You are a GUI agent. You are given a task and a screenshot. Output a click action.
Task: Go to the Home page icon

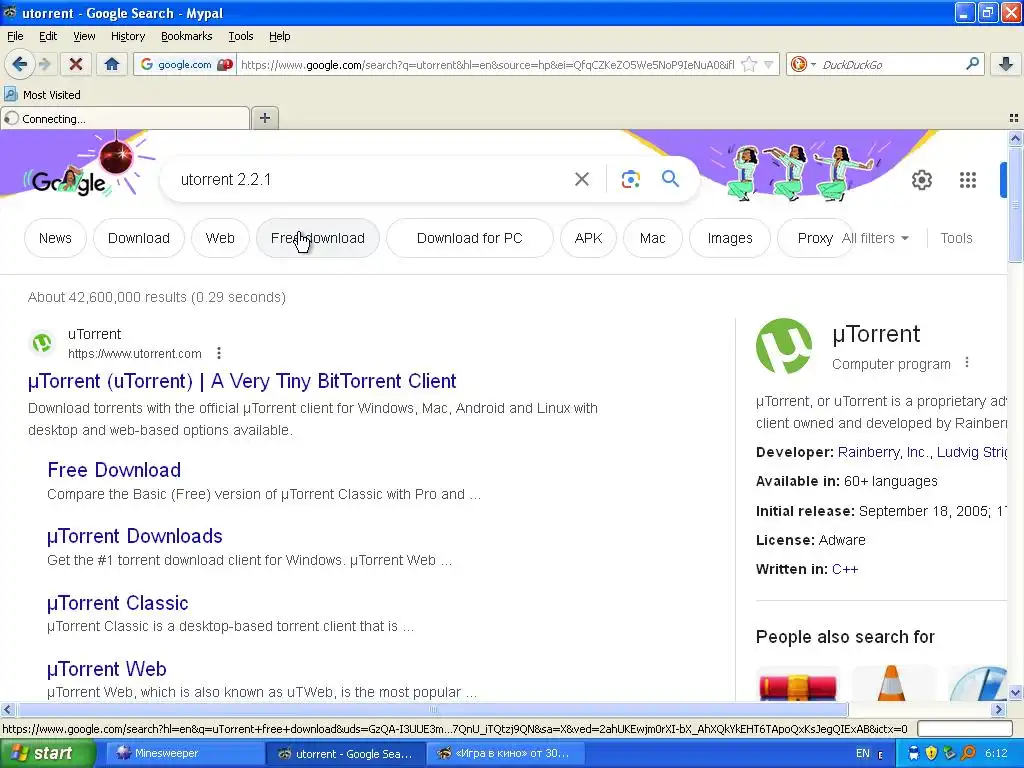(112, 64)
